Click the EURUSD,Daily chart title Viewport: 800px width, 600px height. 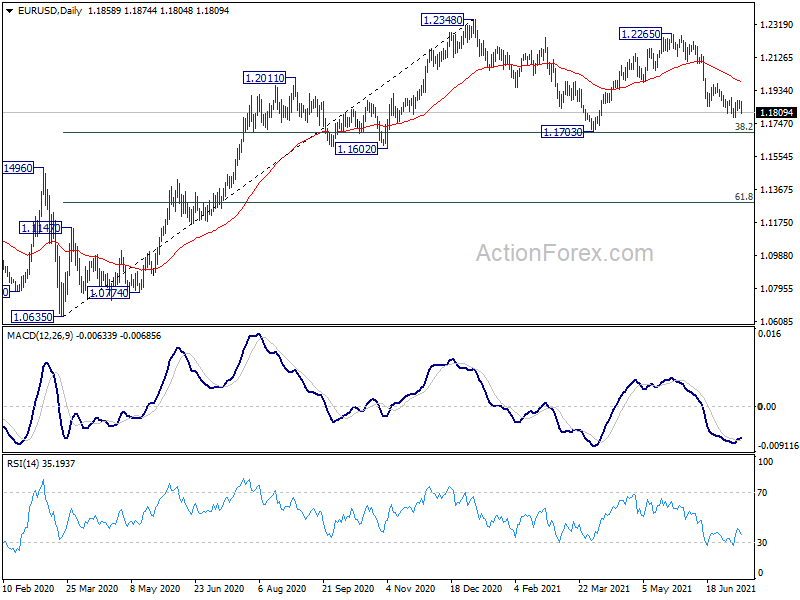point(49,11)
